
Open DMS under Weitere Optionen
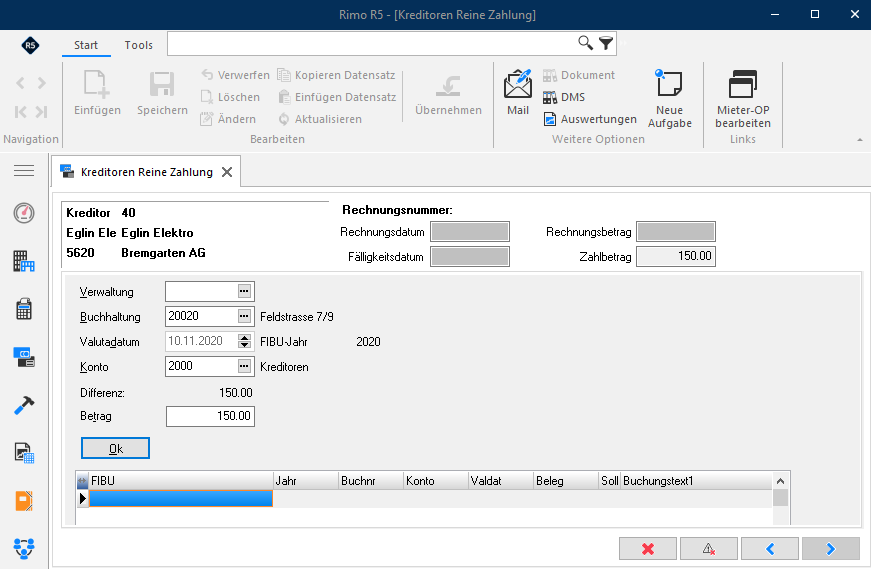click(564, 97)
